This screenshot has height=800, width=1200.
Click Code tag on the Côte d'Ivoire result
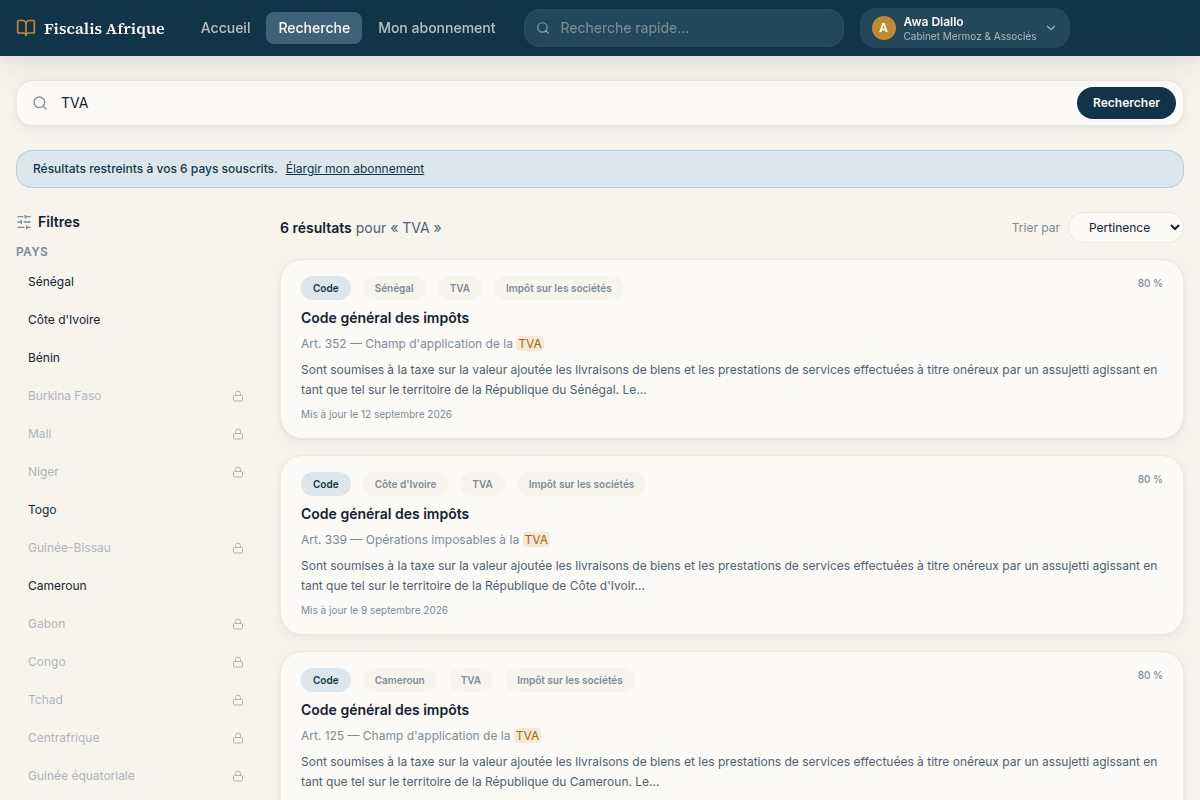click(326, 484)
